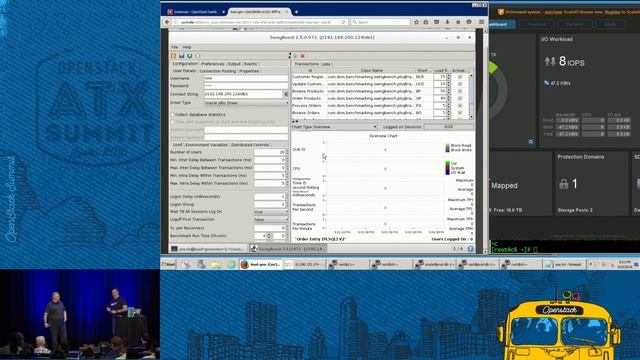Image resolution: width=640 pixels, height=360 pixels.
Task: Switch to the Environment Variables tab
Action: [x=207, y=145]
